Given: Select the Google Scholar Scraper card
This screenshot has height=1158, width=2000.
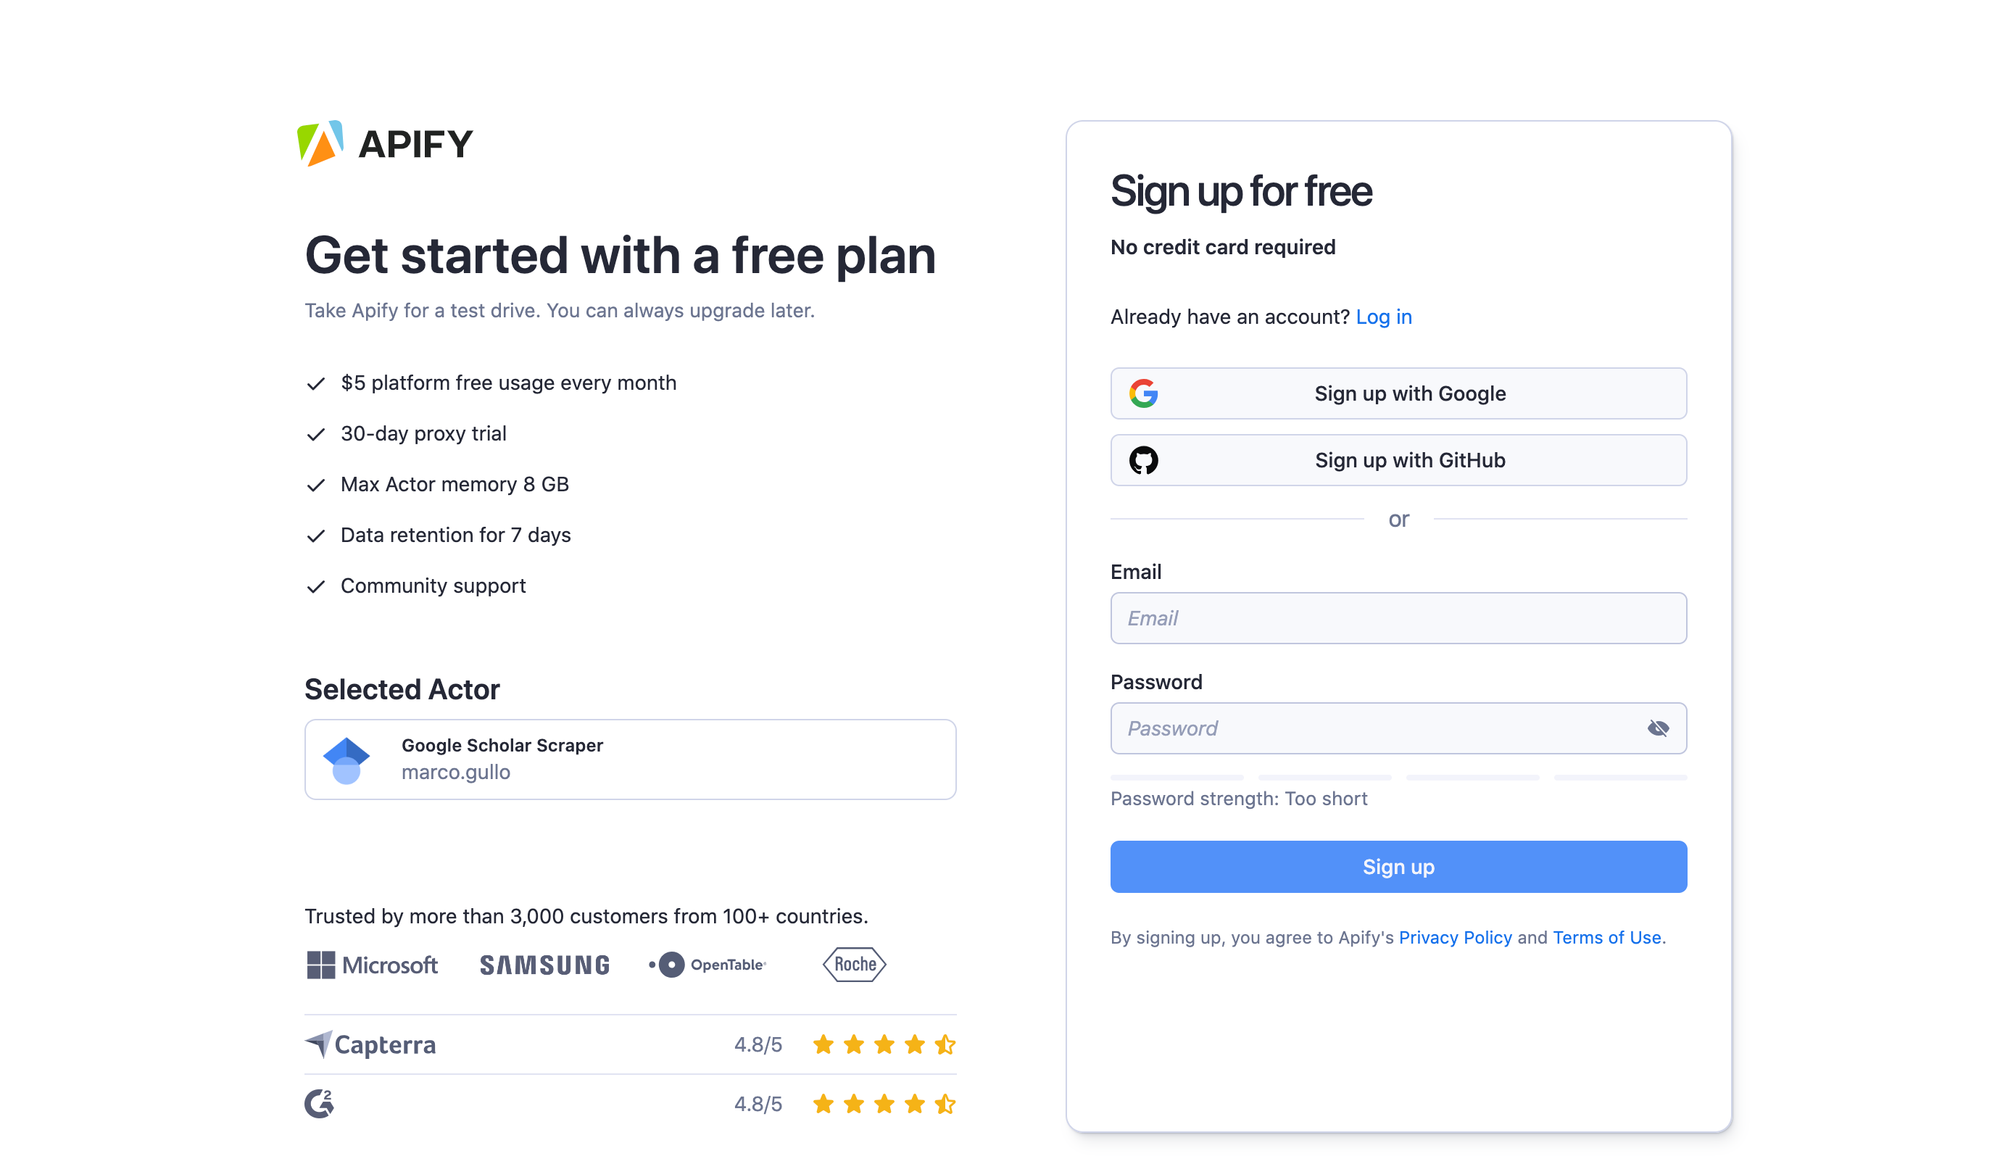Looking at the screenshot, I should tap(630, 759).
